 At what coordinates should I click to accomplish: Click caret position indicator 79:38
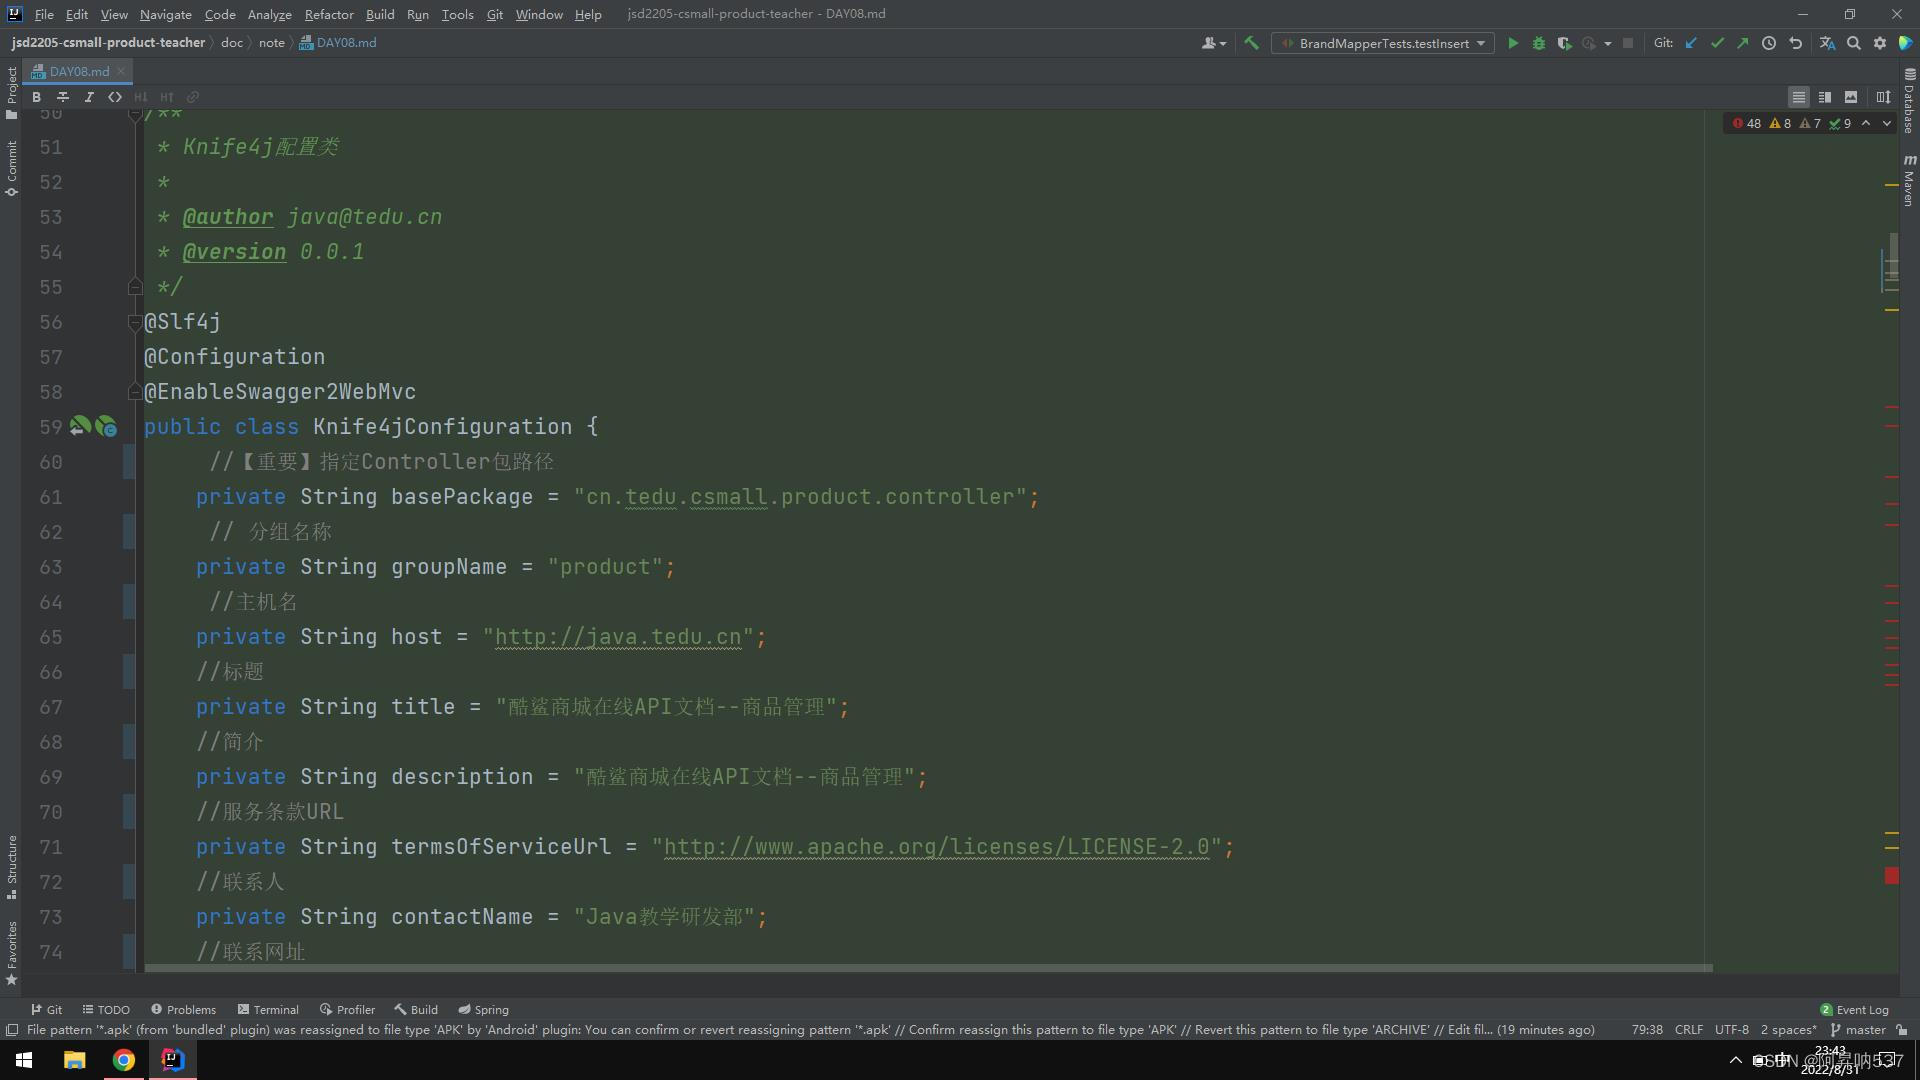click(x=1647, y=1030)
